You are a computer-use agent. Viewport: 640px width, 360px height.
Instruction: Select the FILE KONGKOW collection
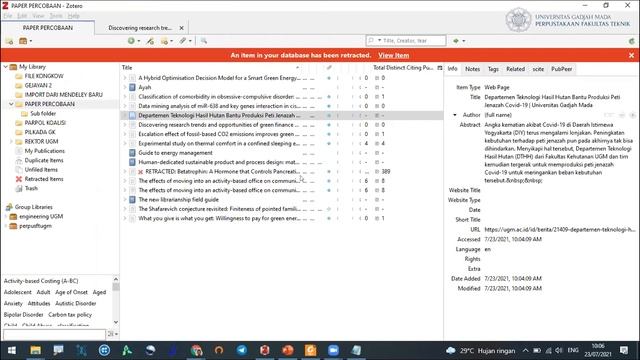click(44, 76)
